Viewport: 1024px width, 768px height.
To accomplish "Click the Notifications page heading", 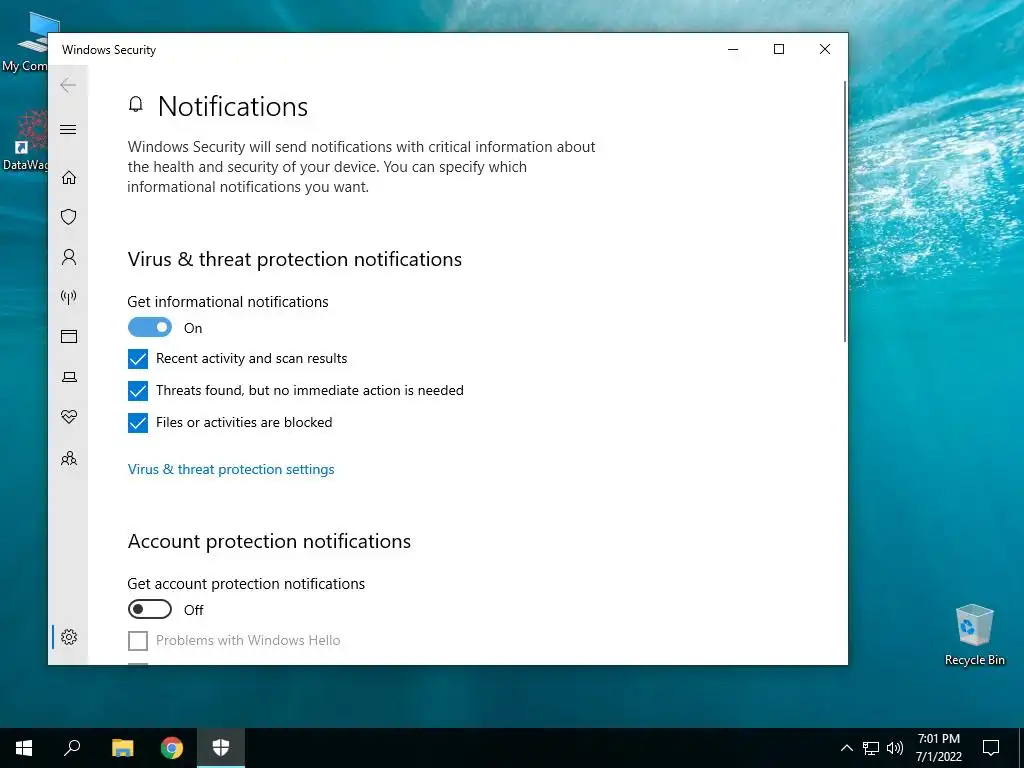I will tap(232, 106).
